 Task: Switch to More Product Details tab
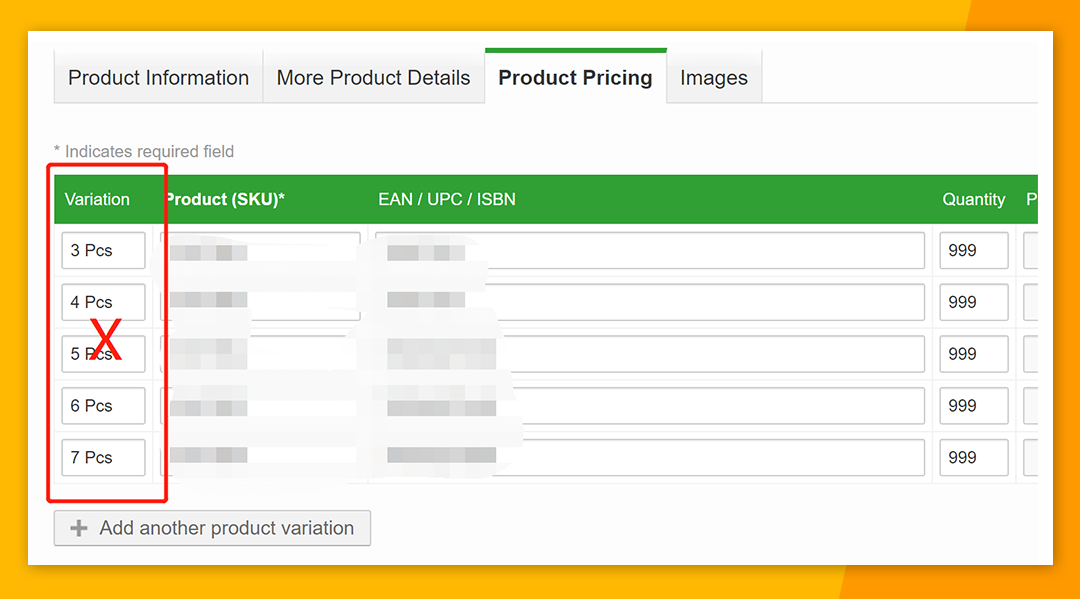point(373,78)
